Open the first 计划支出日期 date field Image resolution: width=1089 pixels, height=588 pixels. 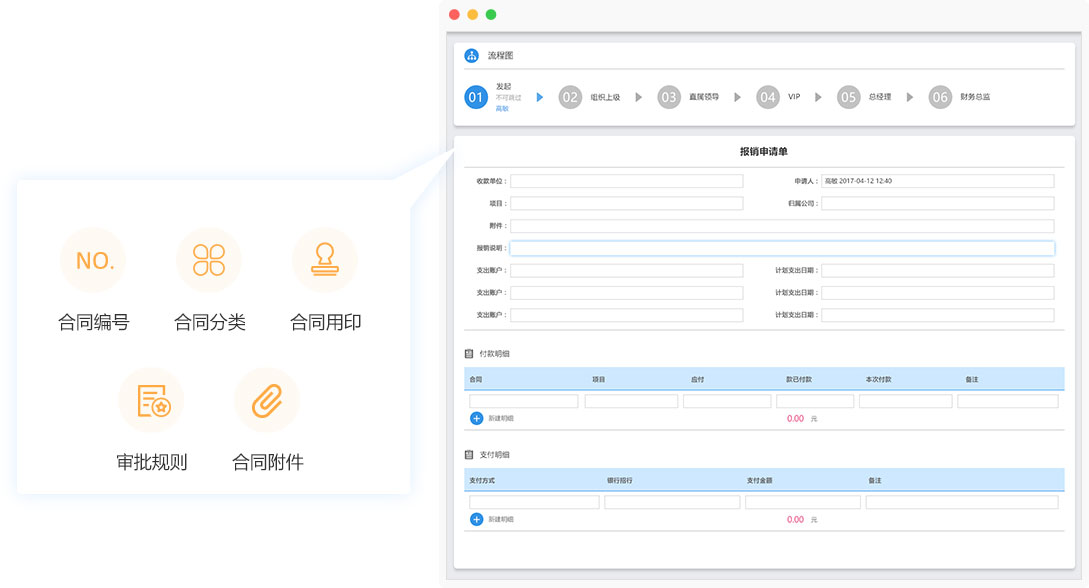(x=937, y=271)
